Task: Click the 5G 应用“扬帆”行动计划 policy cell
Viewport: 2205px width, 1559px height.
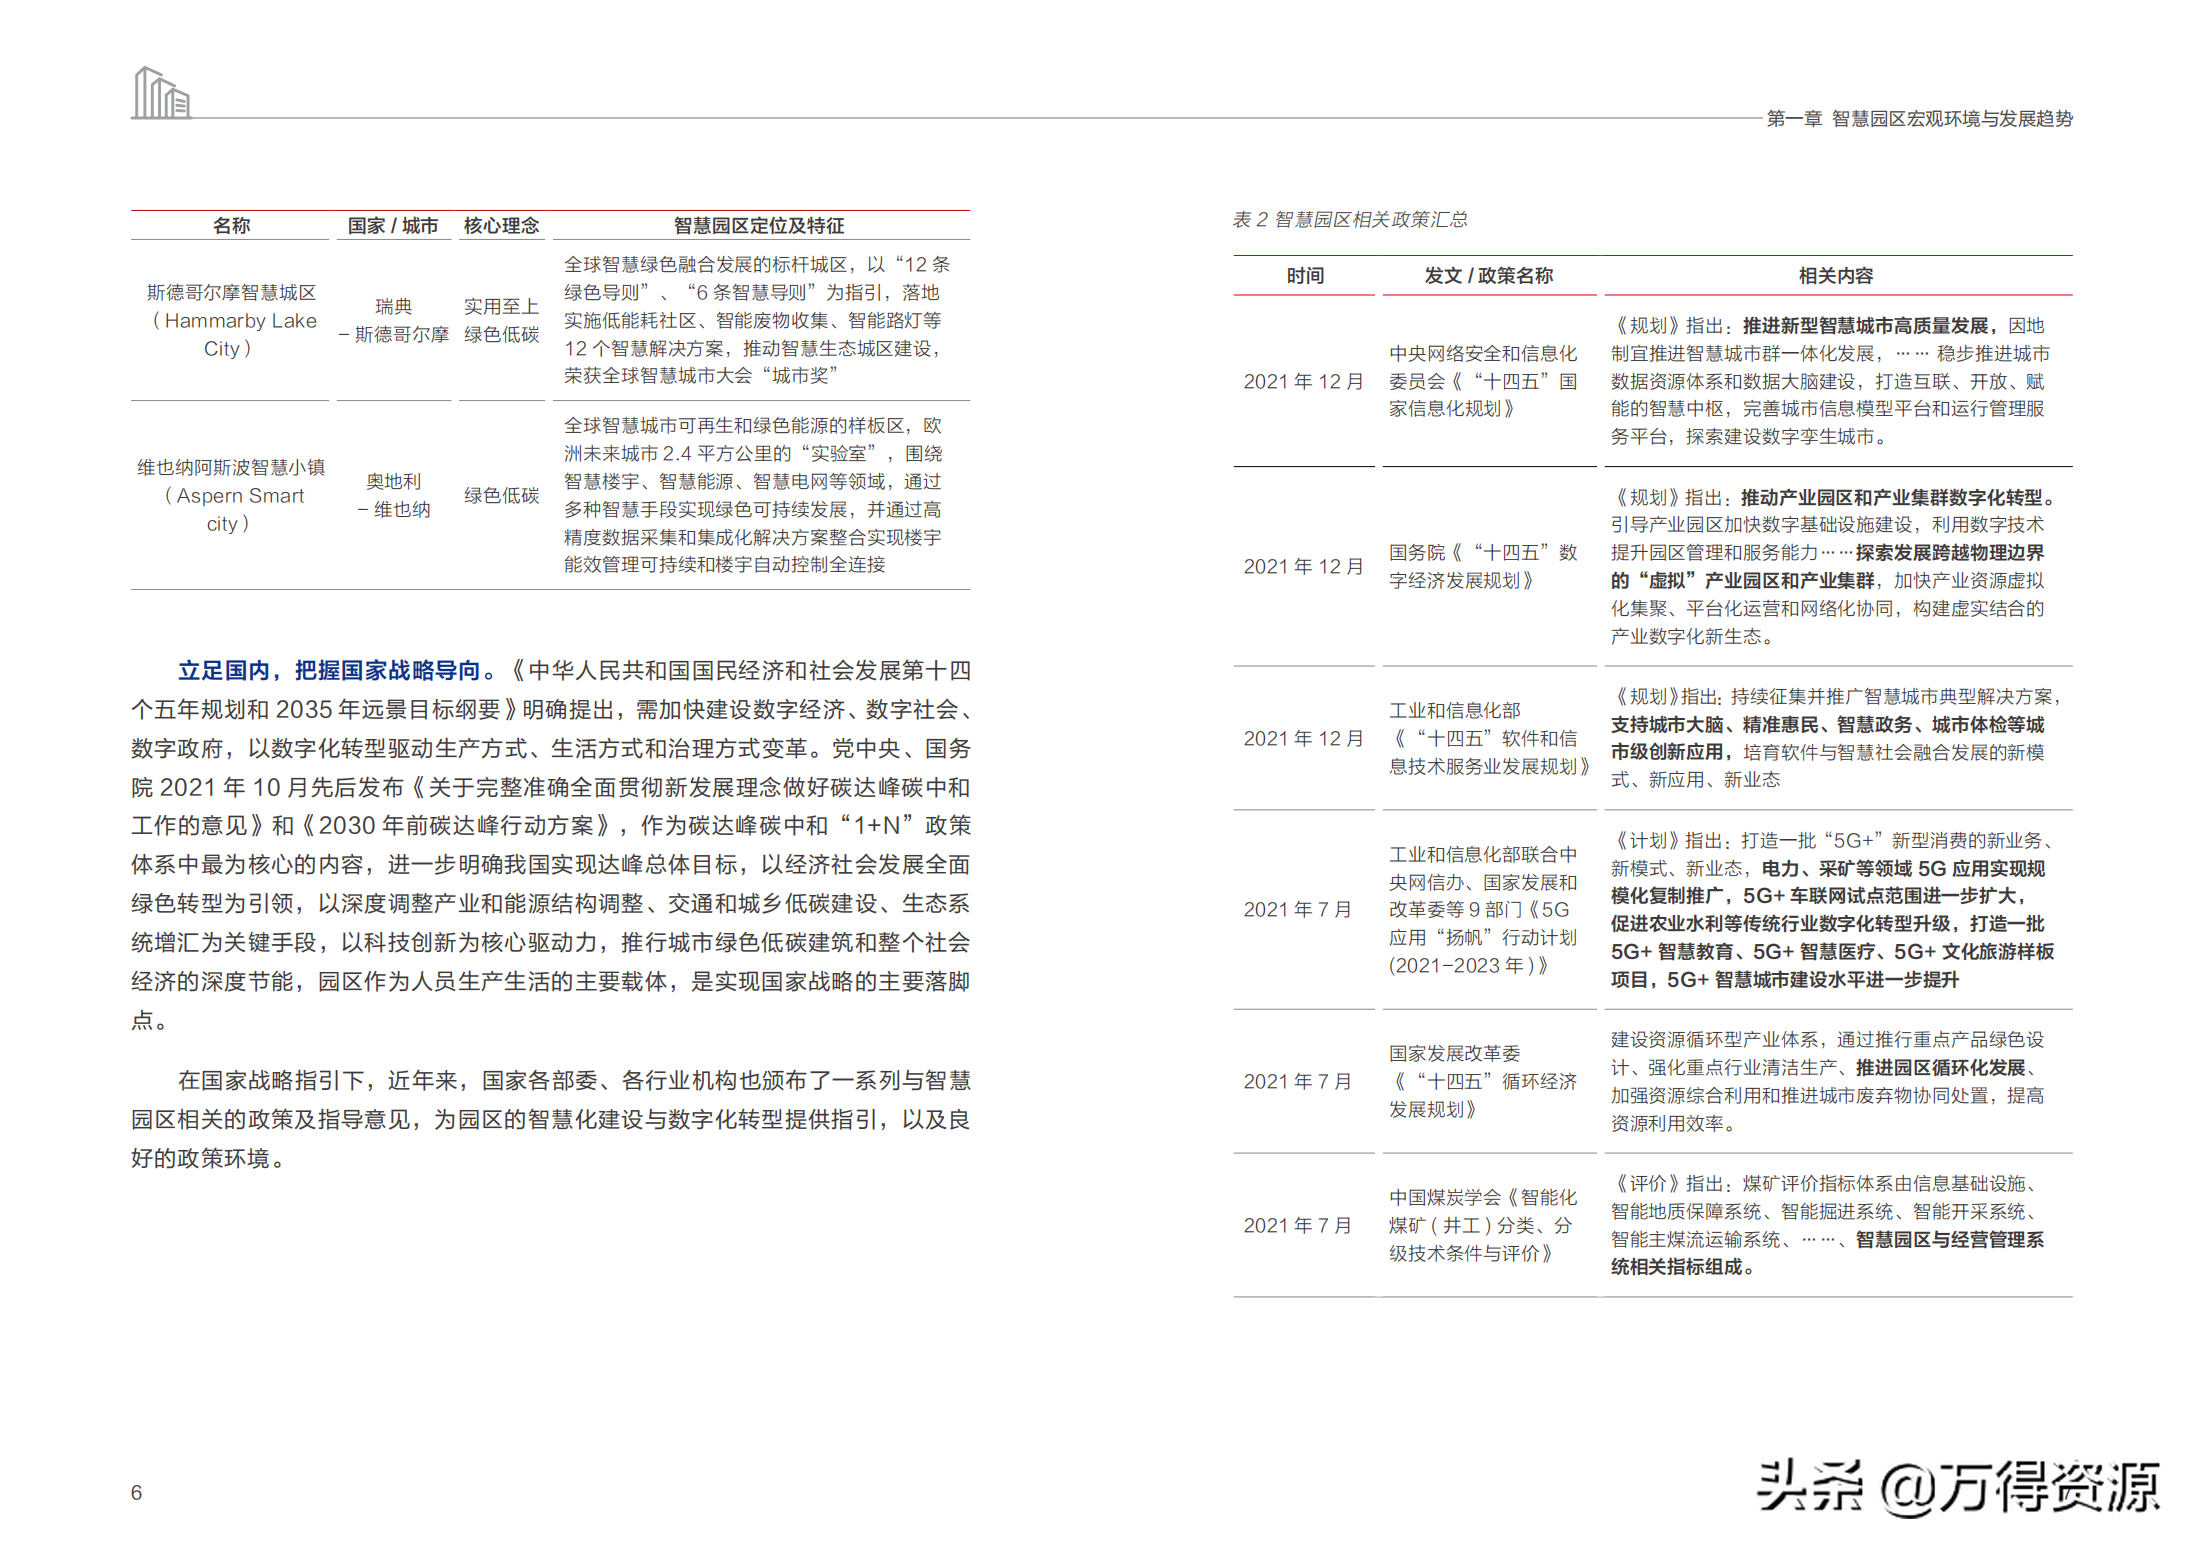Action: (1483, 909)
